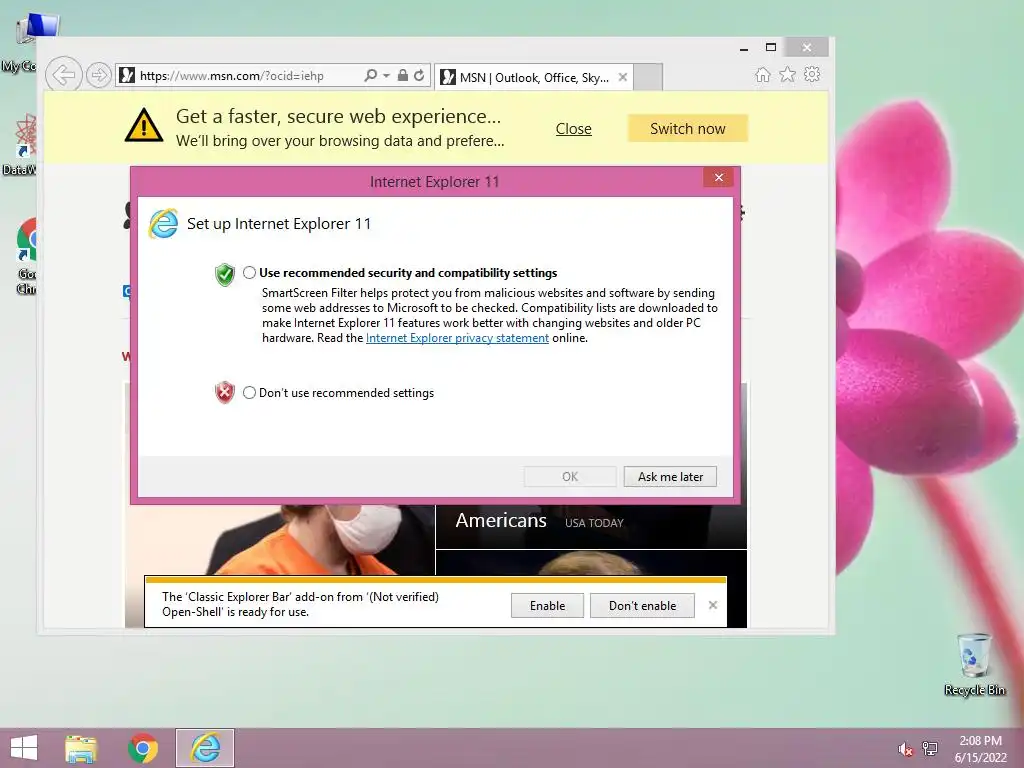
Task: Click the Close link in the yellow banner
Action: point(573,129)
